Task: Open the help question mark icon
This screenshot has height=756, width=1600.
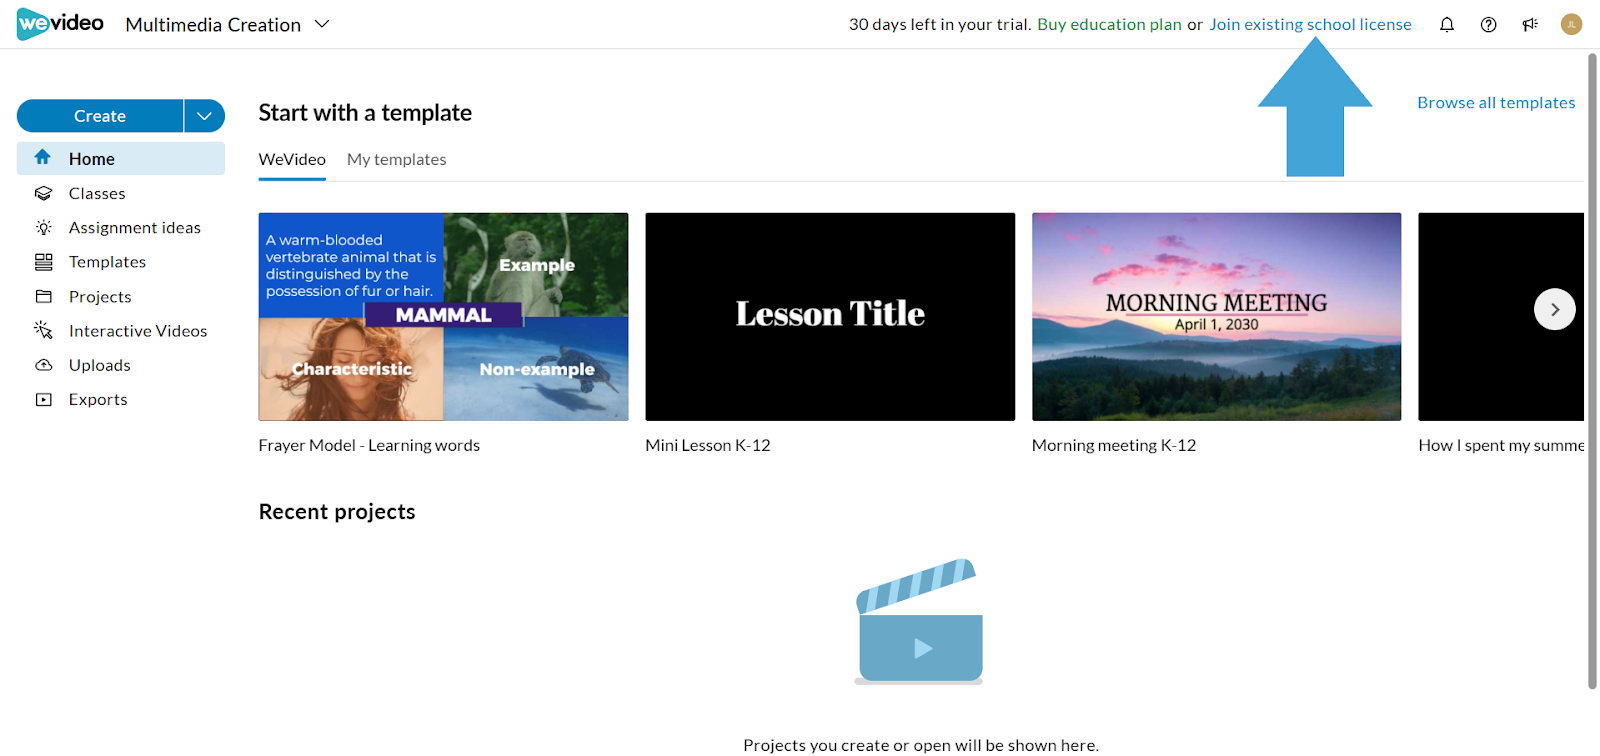Action: (1489, 25)
